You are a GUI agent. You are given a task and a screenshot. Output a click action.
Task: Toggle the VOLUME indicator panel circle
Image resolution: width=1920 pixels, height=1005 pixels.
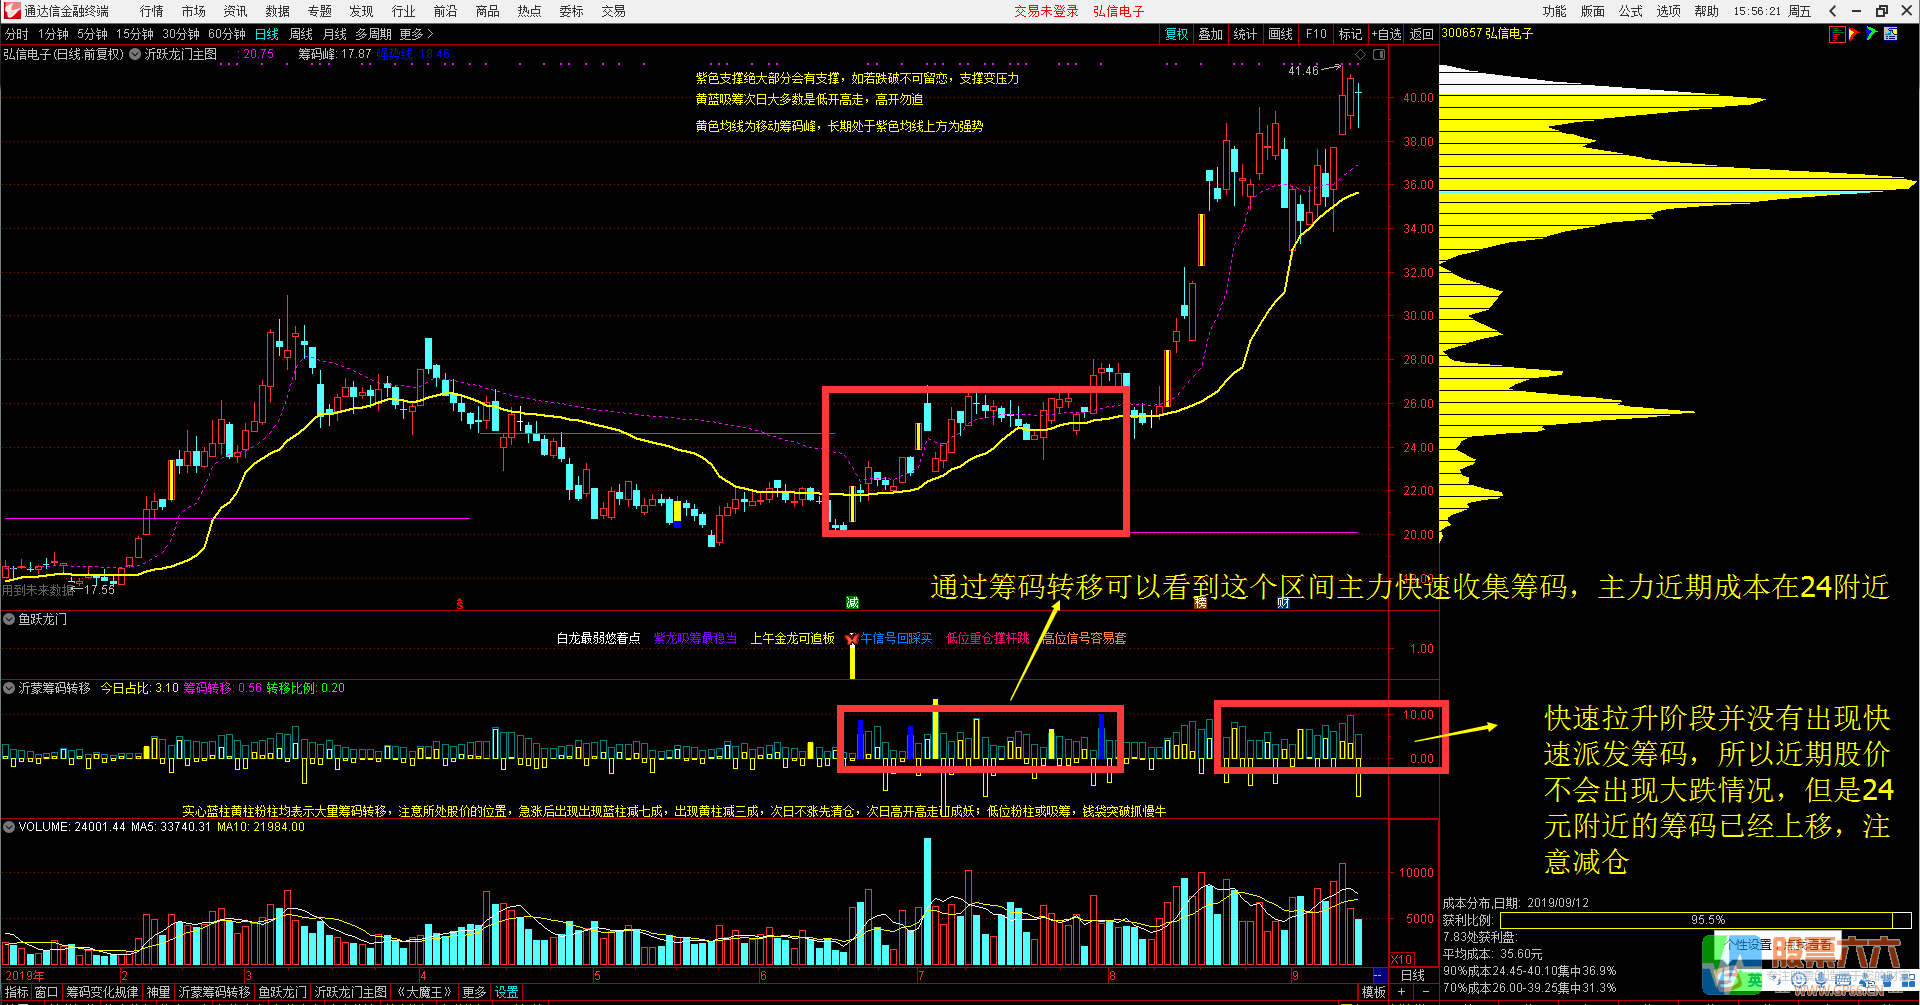pos(9,827)
